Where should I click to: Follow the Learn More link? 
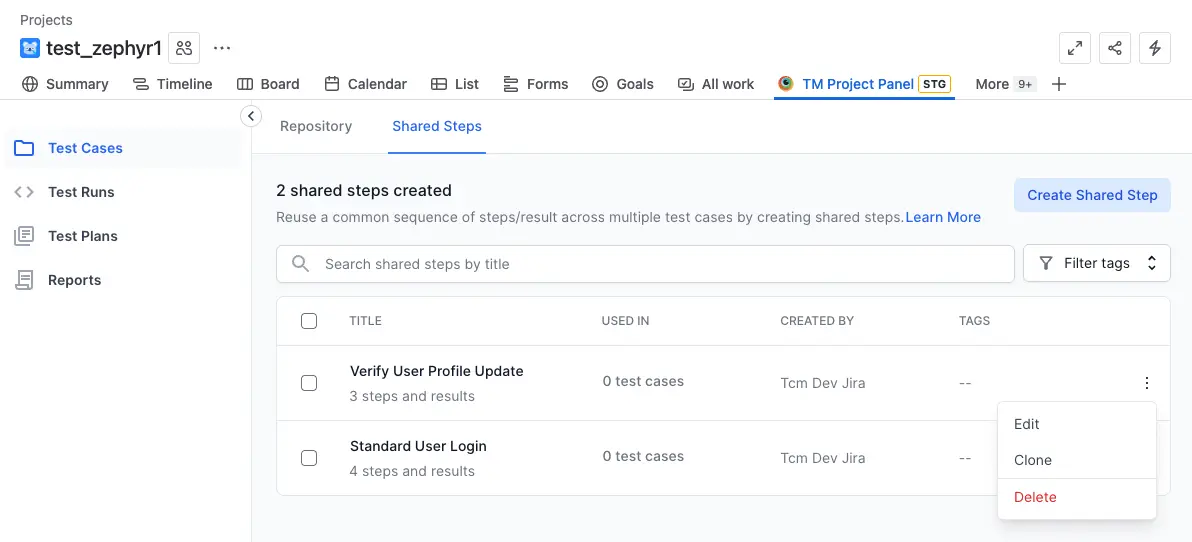click(x=942, y=217)
